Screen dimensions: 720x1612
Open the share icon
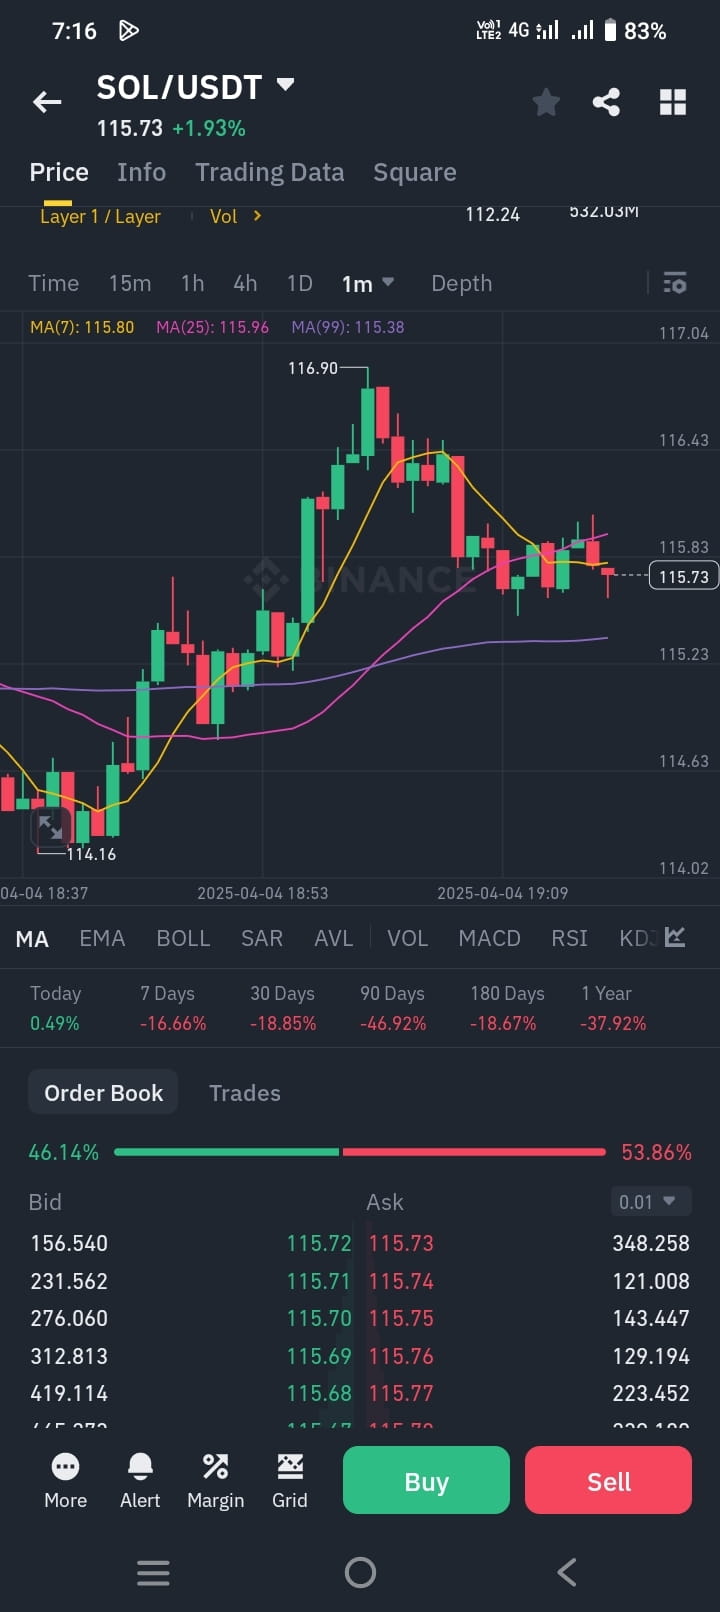[606, 102]
